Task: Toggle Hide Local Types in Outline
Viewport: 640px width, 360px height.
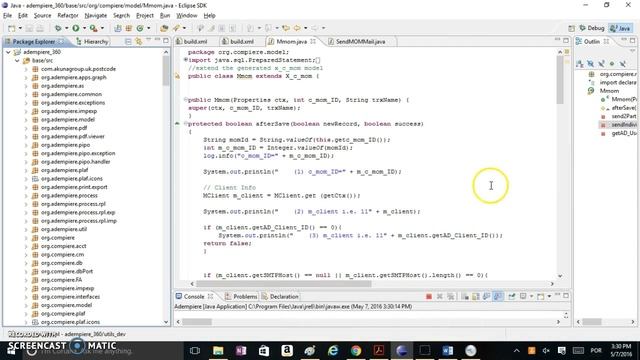Action: tap(622, 64)
